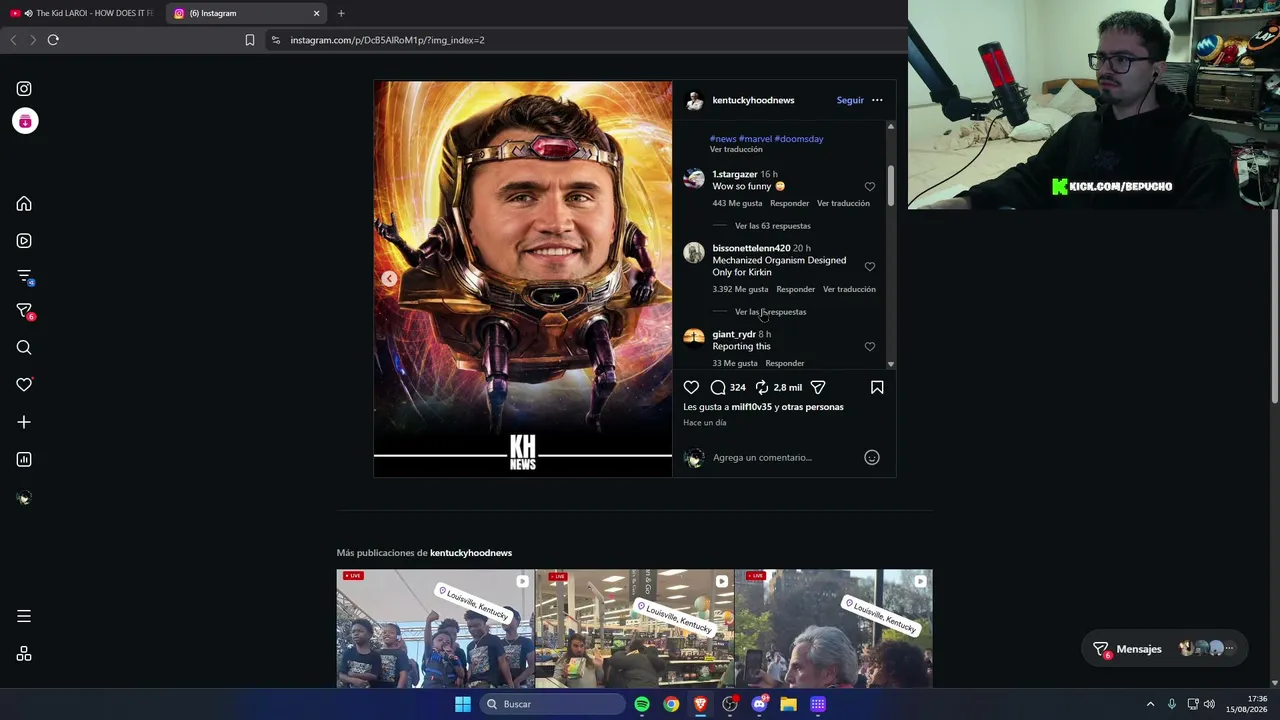This screenshot has width=1280, height=720.
Task: Translate bissonettelenn420's comment
Action: (x=849, y=289)
